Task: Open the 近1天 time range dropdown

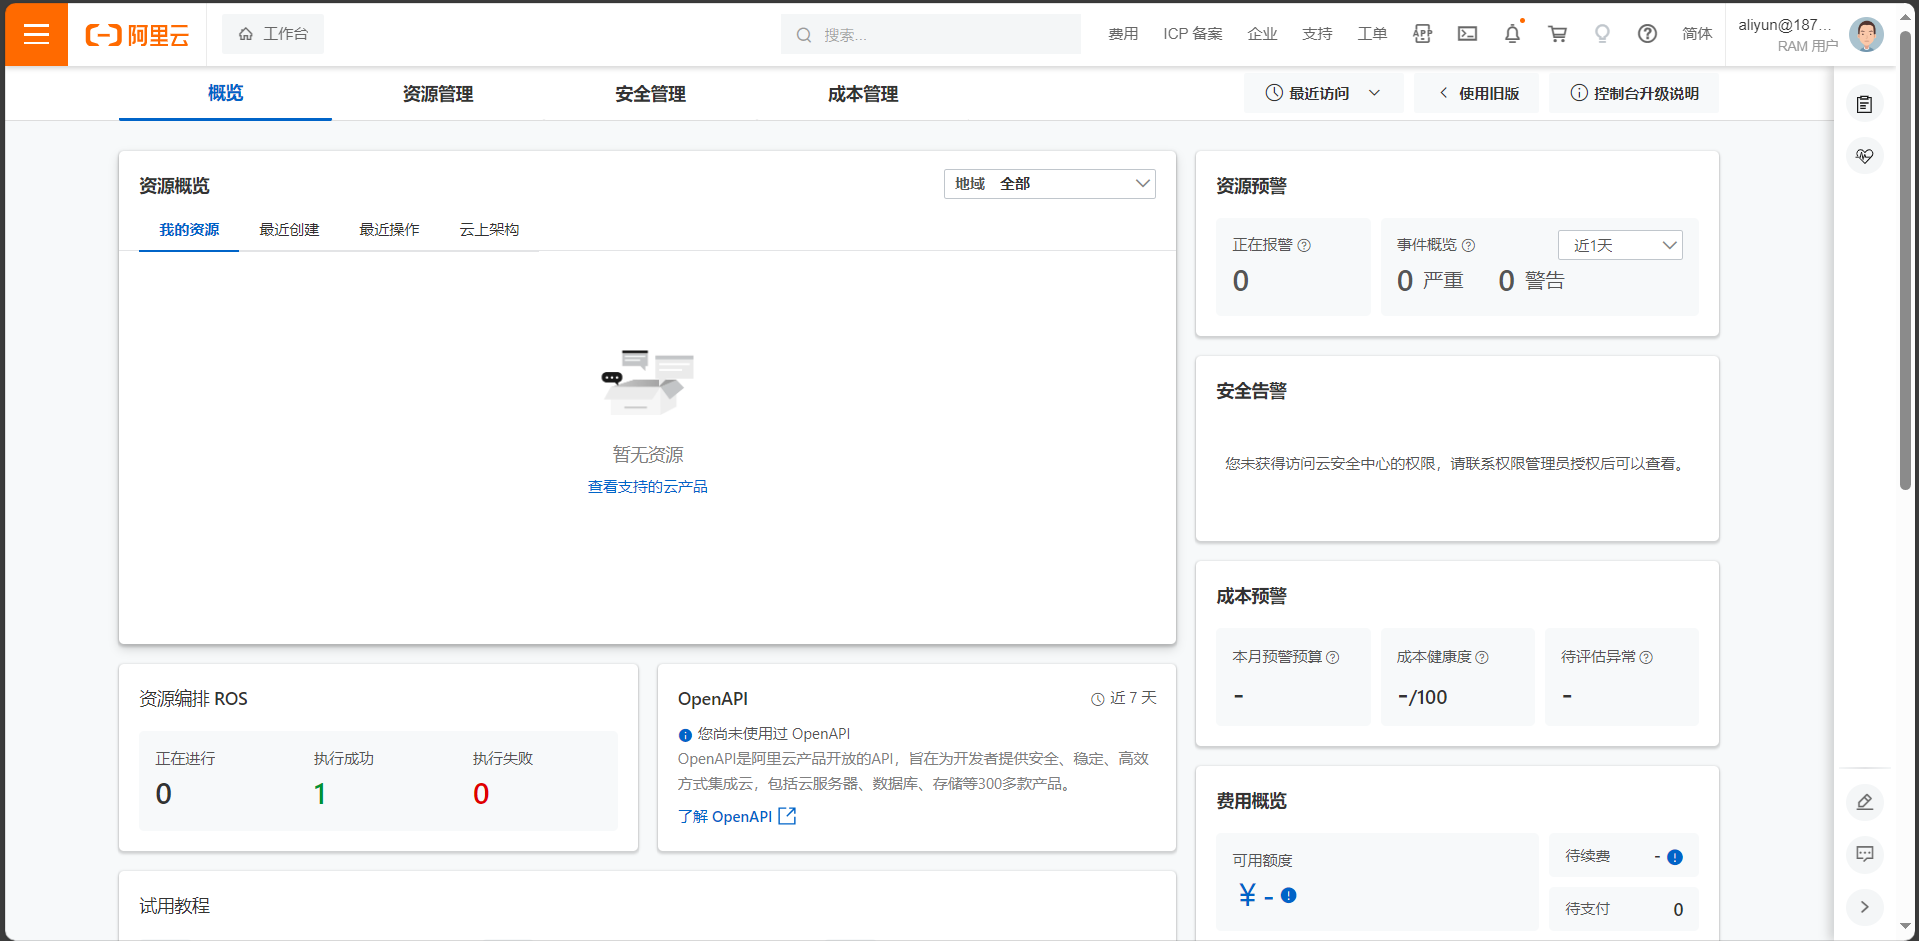Action: pos(1620,246)
